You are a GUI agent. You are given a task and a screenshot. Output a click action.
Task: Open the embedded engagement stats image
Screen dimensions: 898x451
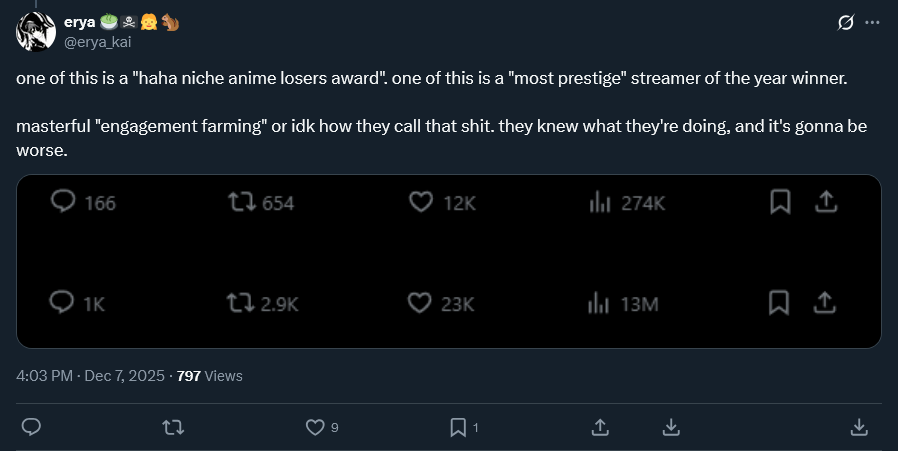449,262
